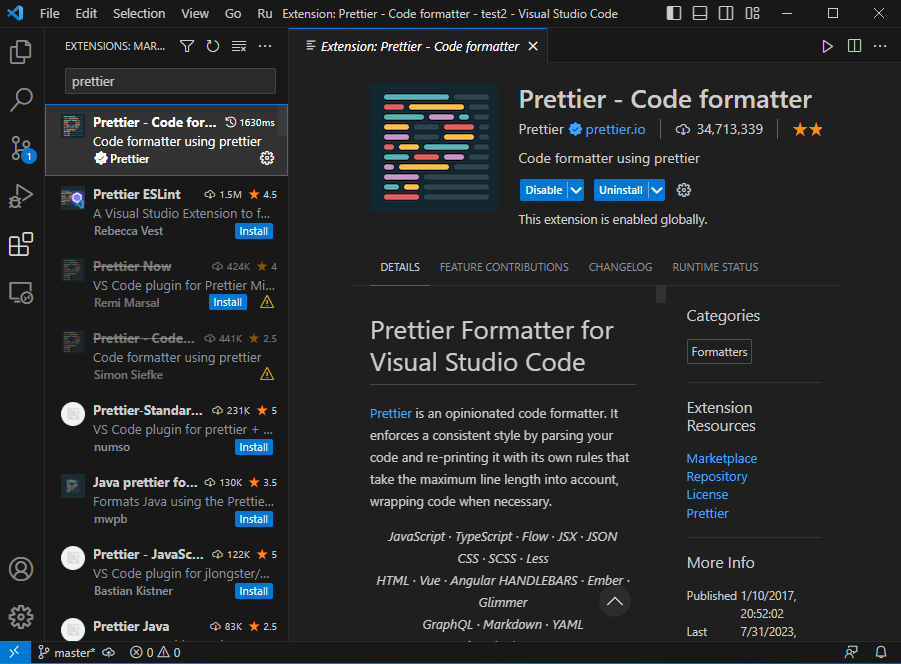Click inside the prettier search field
Viewport: 901px width, 664px height.
point(168,81)
